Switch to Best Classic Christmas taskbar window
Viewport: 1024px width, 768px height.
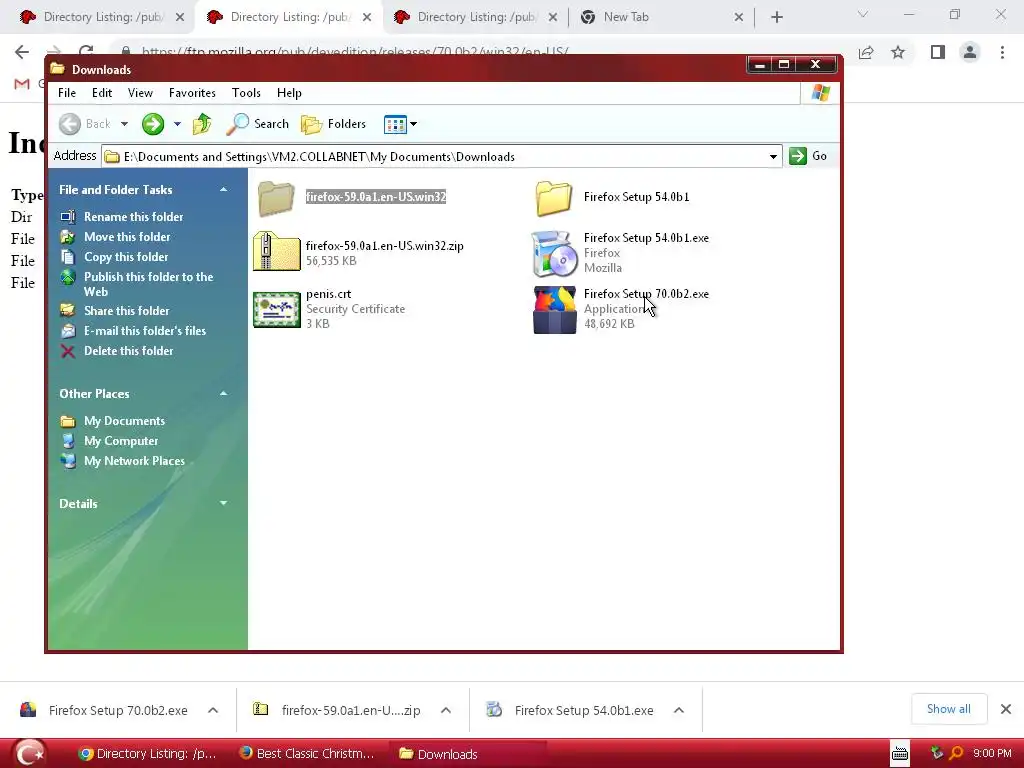pos(307,754)
